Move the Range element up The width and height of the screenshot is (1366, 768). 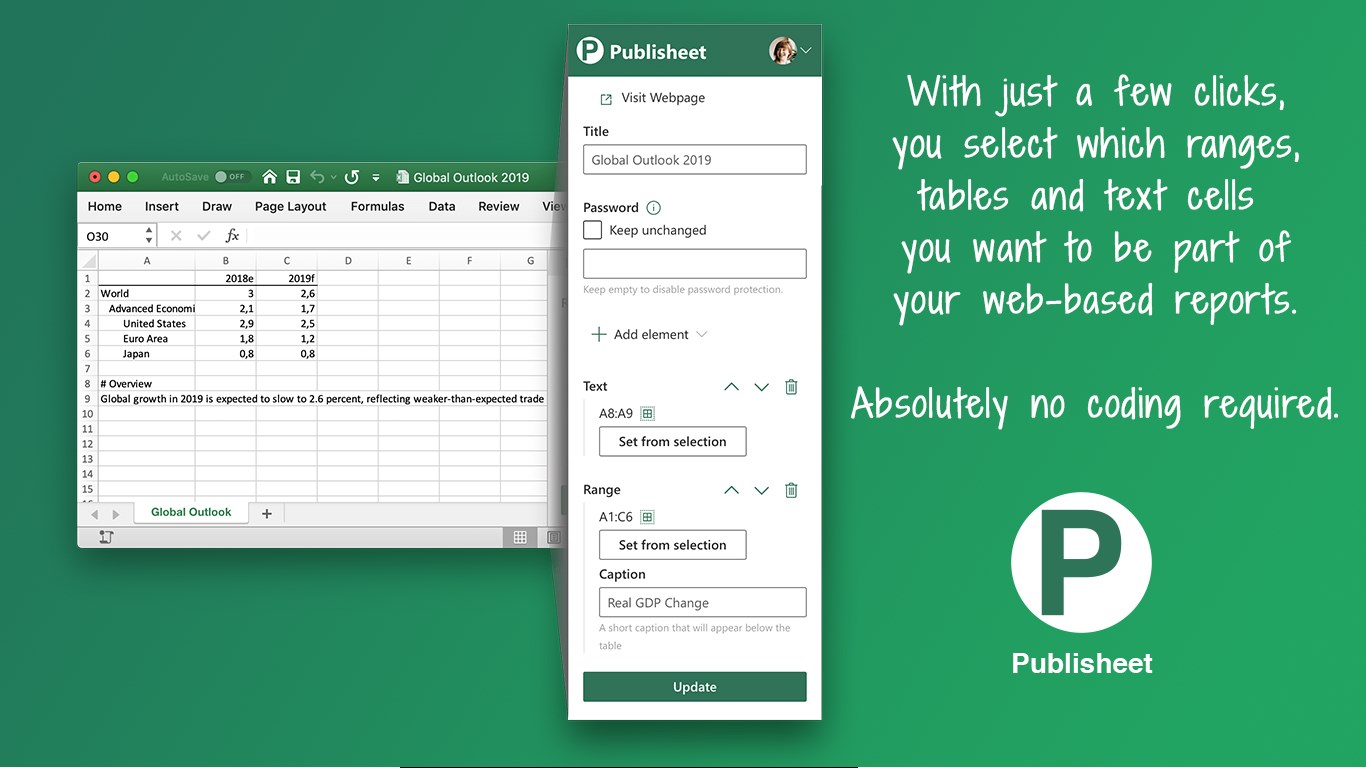(732, 490)
